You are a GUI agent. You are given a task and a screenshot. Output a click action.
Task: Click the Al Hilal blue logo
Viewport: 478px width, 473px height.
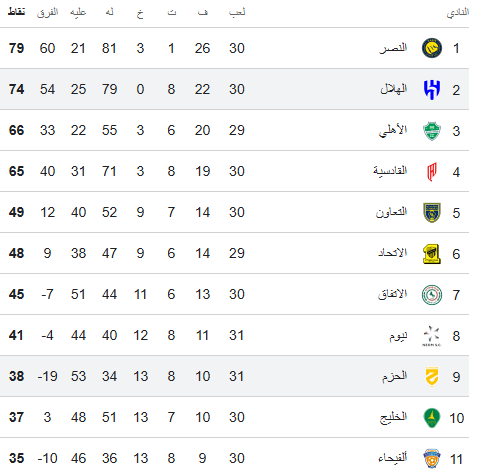coord(432,89)
